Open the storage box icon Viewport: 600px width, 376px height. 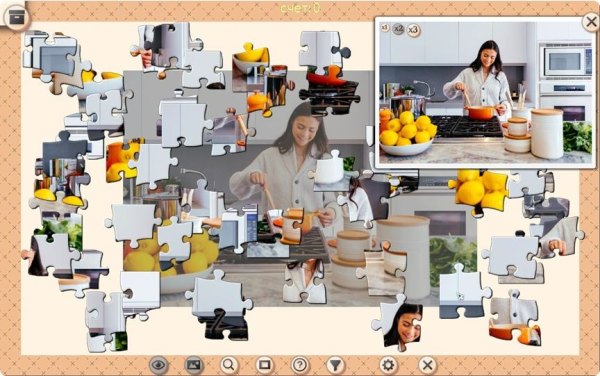tap(16, 17)
